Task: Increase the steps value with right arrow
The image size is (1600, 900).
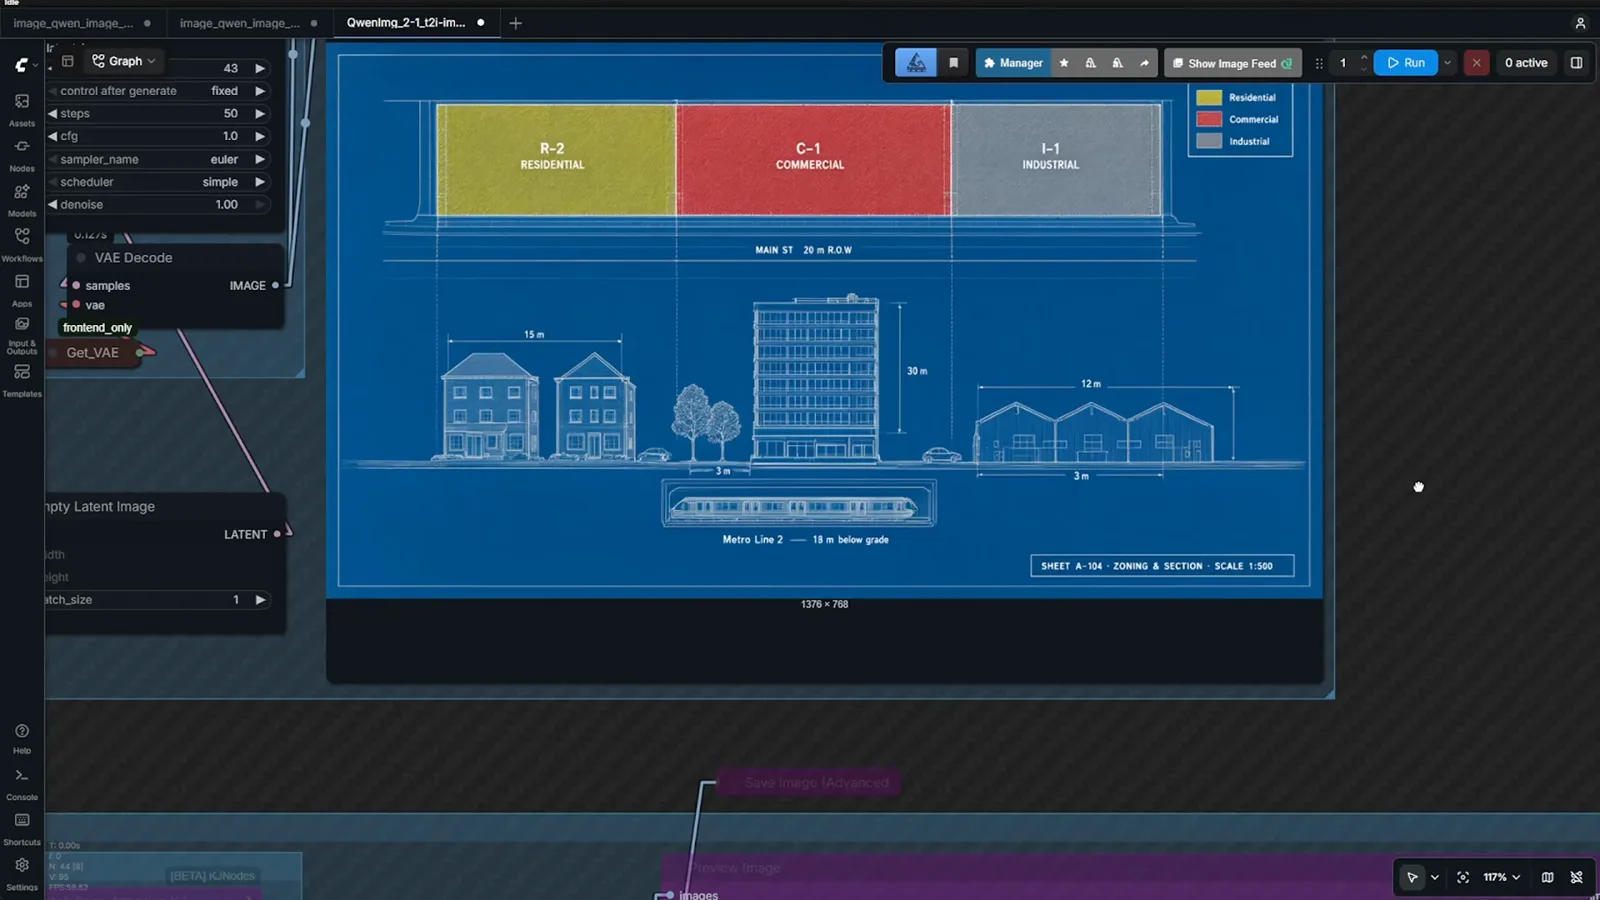Action: [260, 113]
